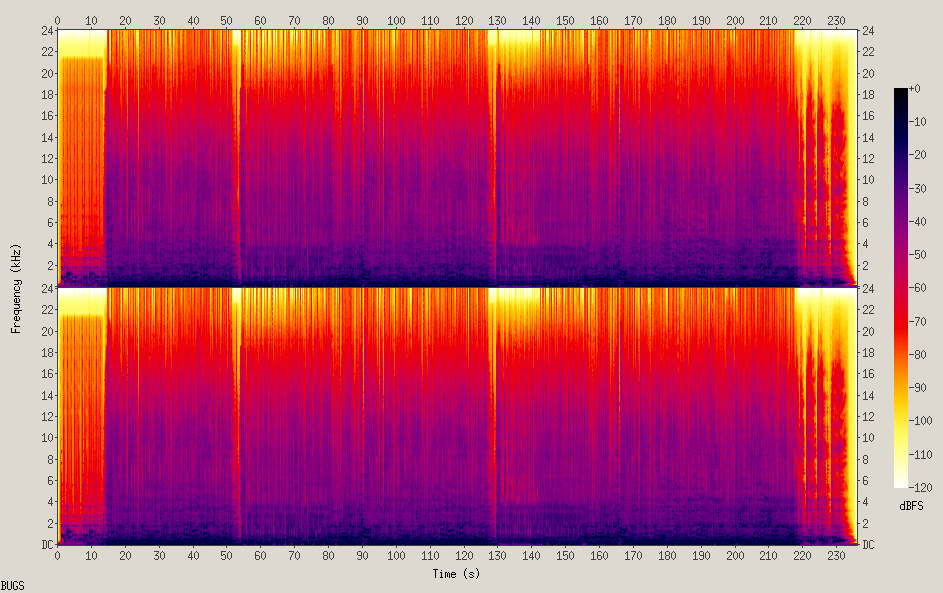Screen dimensions: 943x593
Task: Select the 50 mark on bottom time axis
Action: [x=227, y=556]
